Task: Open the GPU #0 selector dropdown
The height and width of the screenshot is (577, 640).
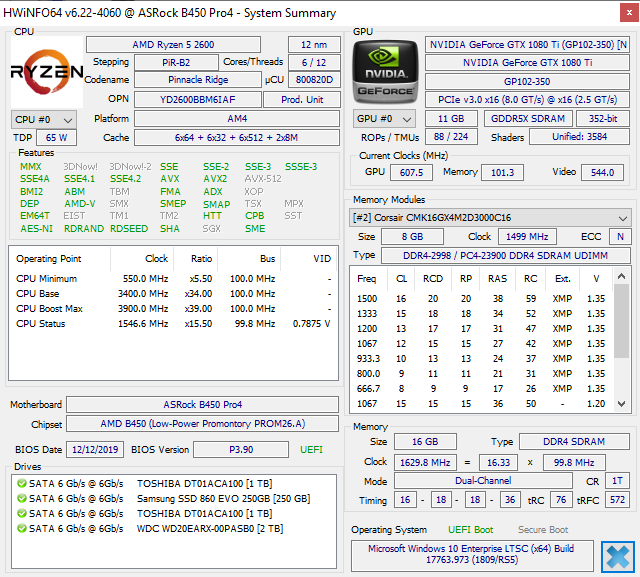Action: (384, 119)
